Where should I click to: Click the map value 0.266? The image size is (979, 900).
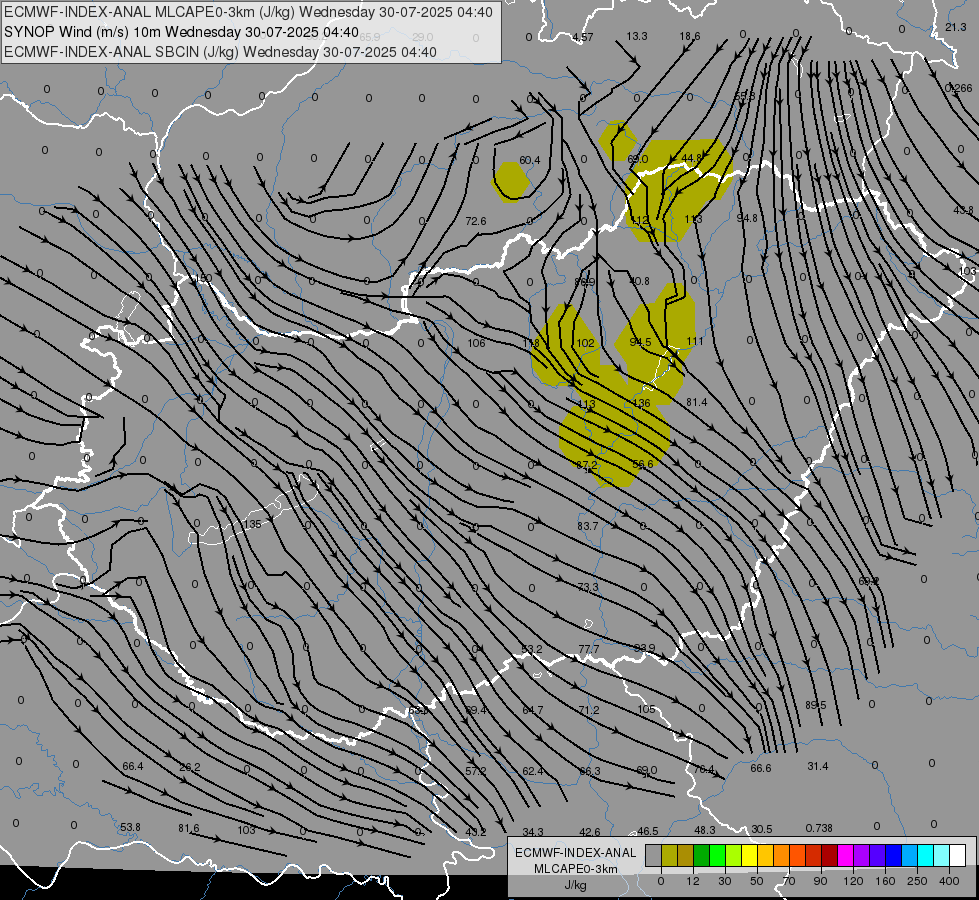(958, 89)
